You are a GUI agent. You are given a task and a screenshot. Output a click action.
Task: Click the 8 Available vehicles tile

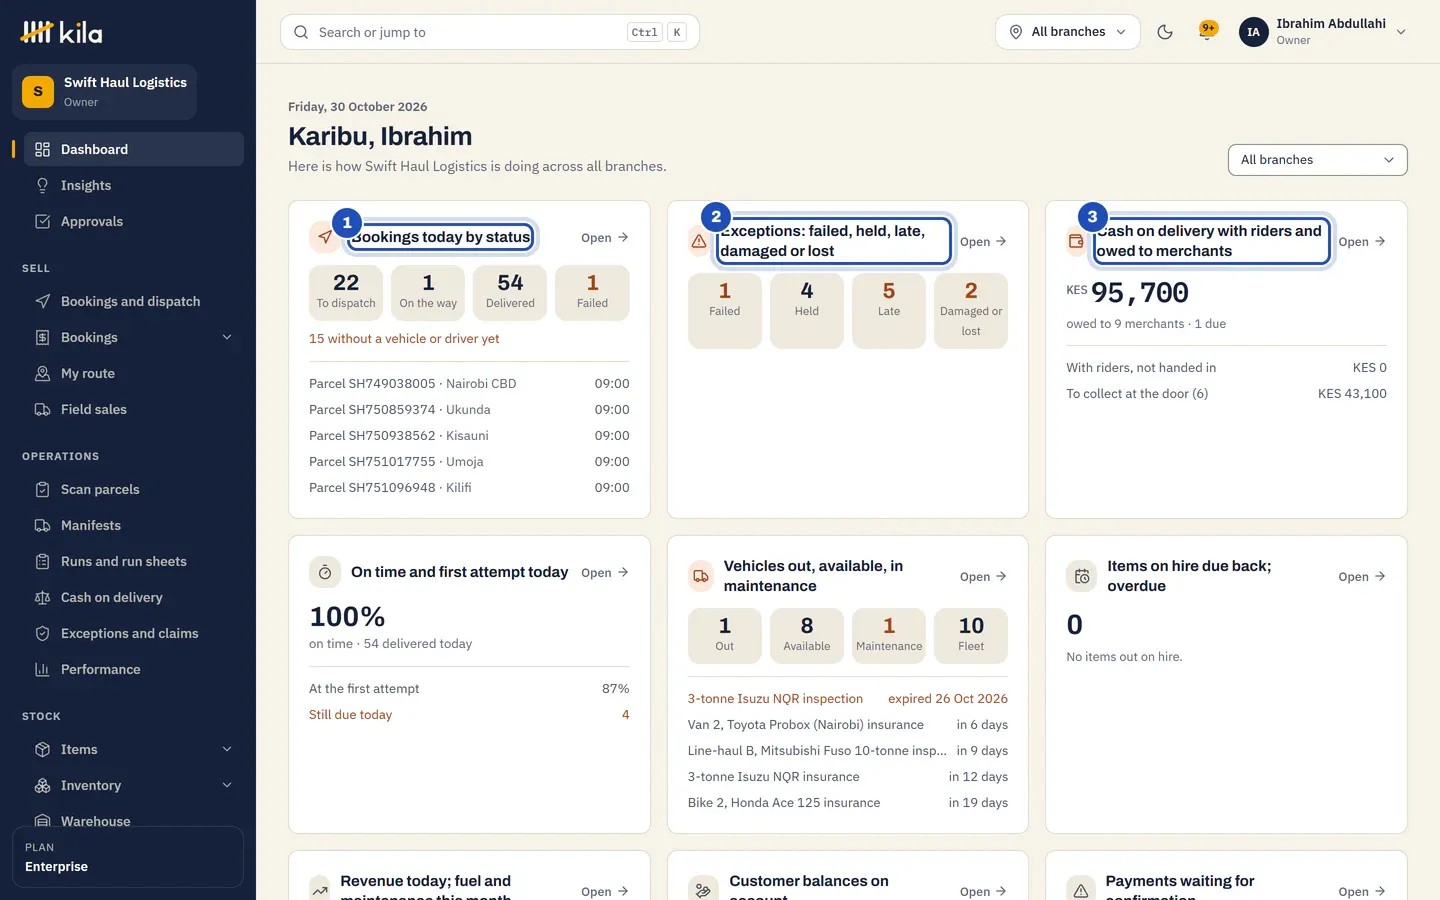[x=807, y=636]
